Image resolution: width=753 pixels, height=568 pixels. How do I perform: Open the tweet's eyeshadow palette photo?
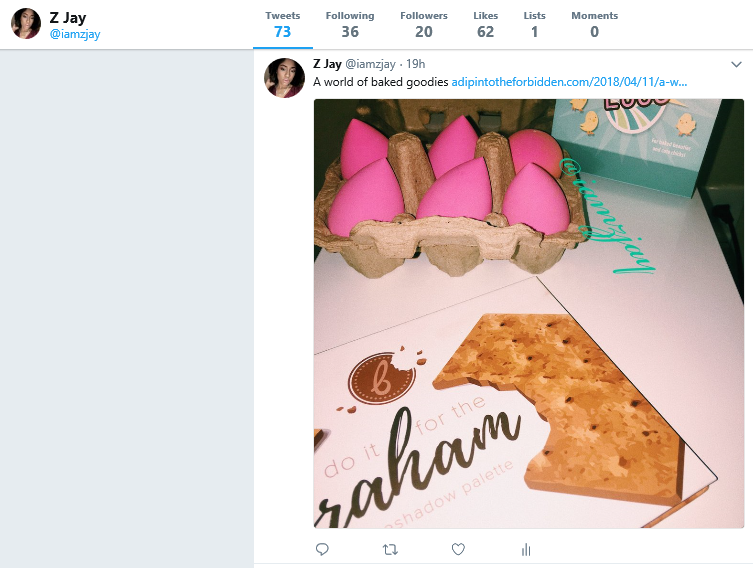(x=529, y=313)
